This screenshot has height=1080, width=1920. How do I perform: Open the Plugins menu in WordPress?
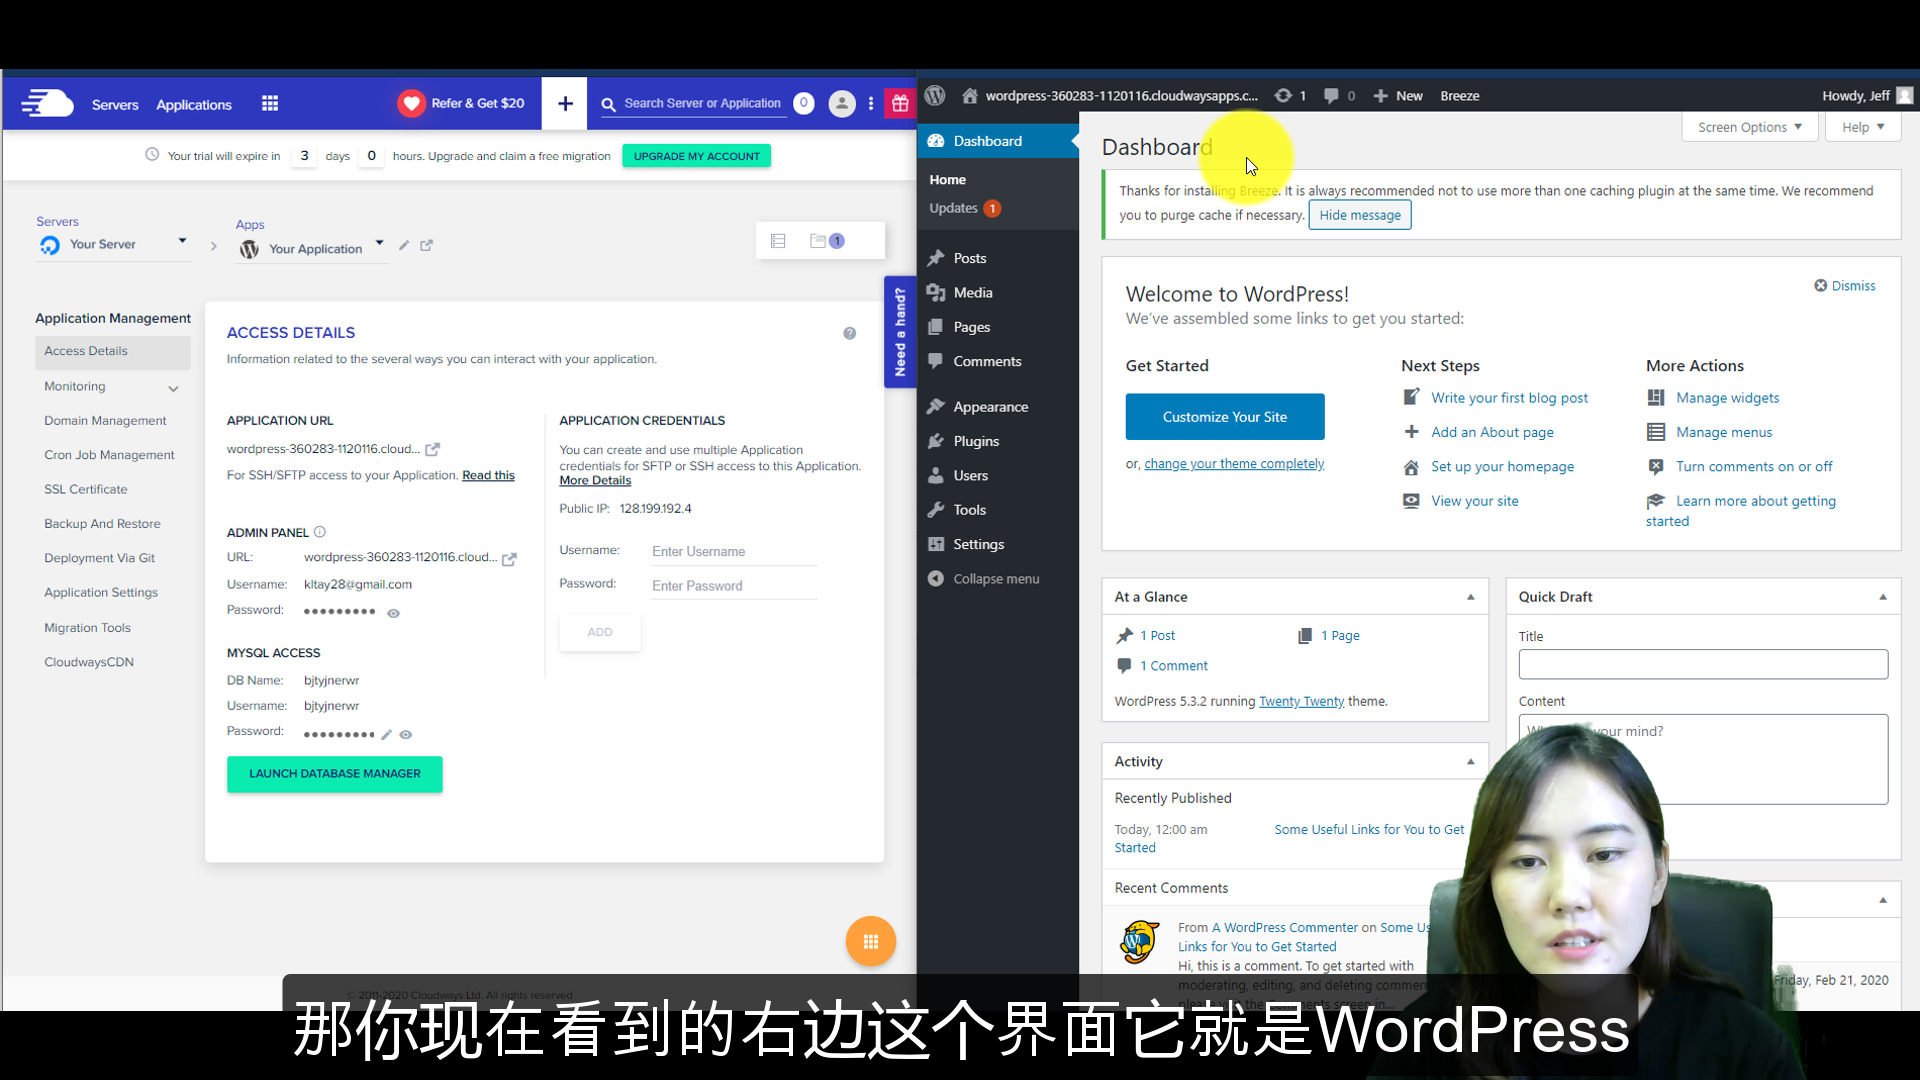coord(975,441)
